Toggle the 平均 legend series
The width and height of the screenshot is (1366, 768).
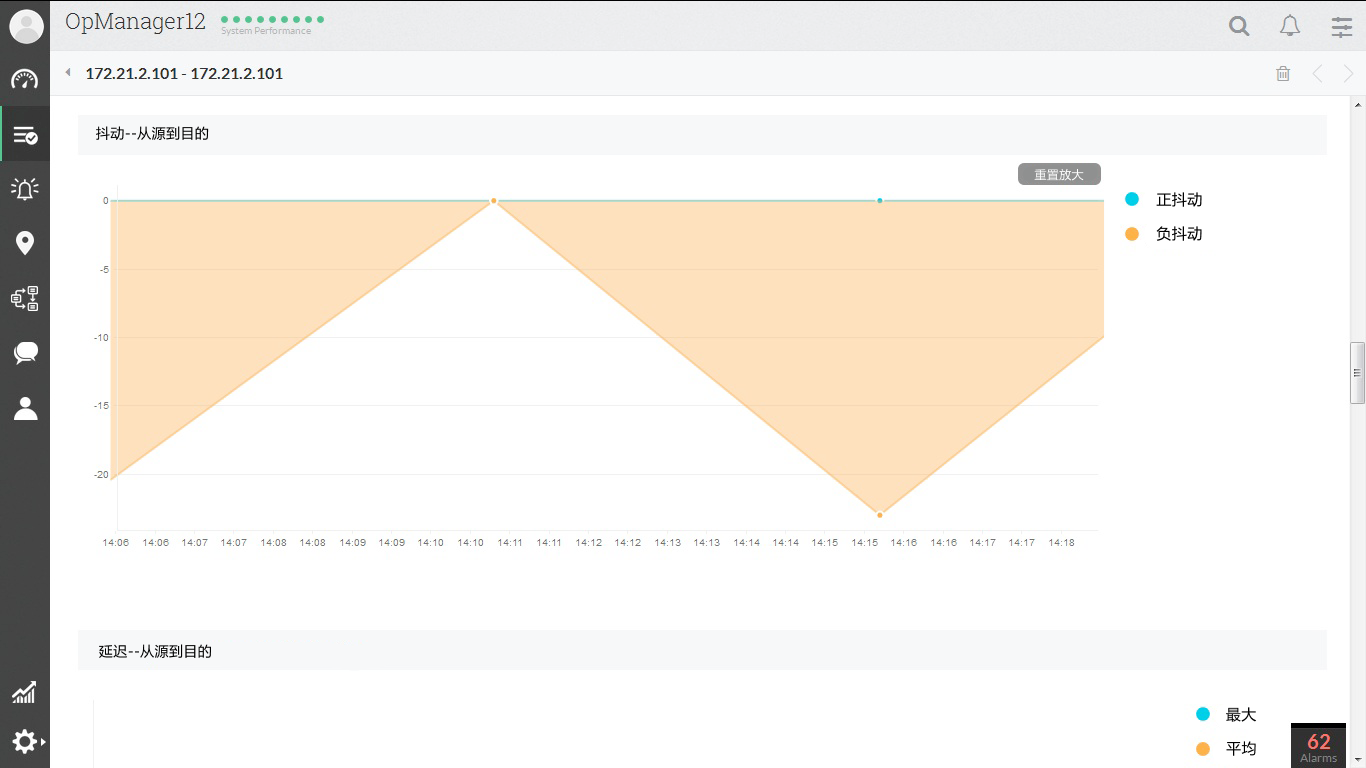1226,748
